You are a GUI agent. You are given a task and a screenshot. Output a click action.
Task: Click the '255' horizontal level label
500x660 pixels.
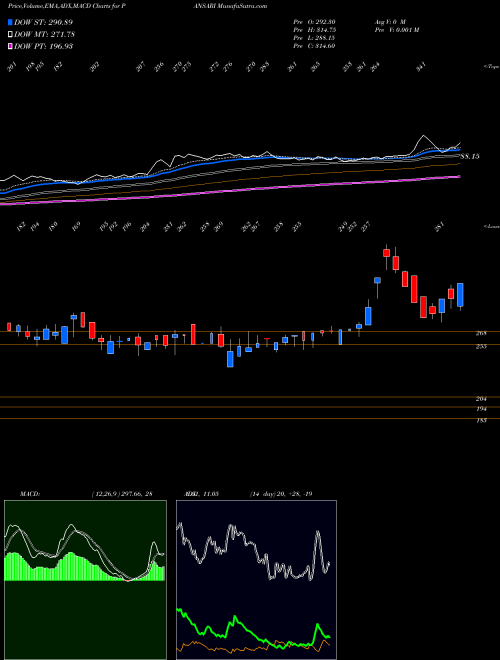point(481,346)
